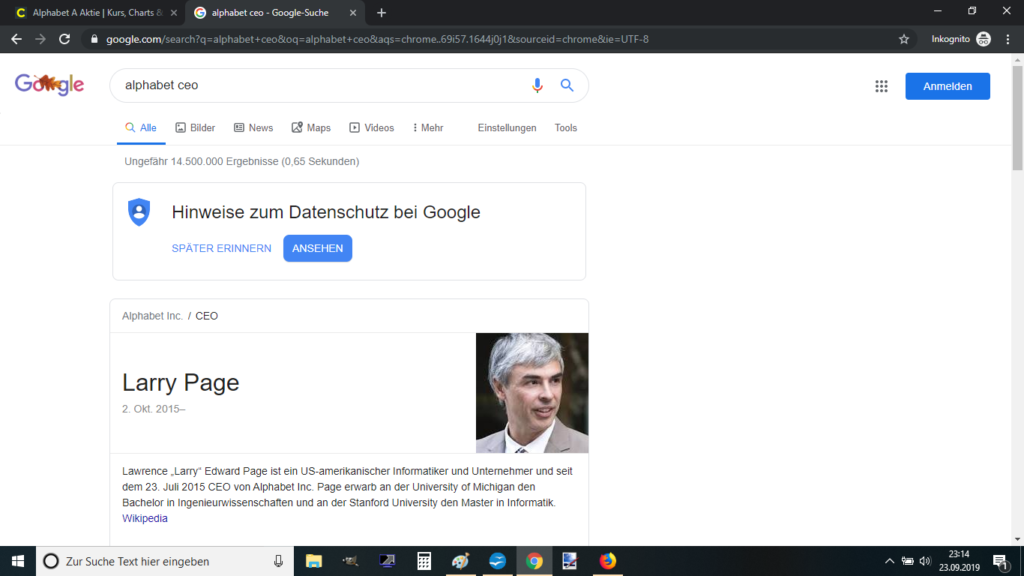Click the Chrome icon in the taskbar
This screenshot has width=1024, height=576.
pyautogui.click(x=534, y=561)
